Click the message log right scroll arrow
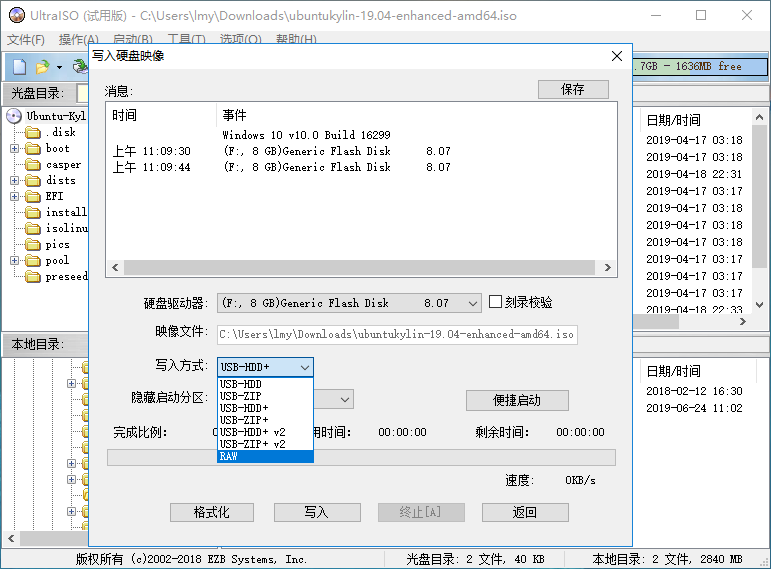The width and height of the screenshot is (771, 569). (x=608, y=268)
